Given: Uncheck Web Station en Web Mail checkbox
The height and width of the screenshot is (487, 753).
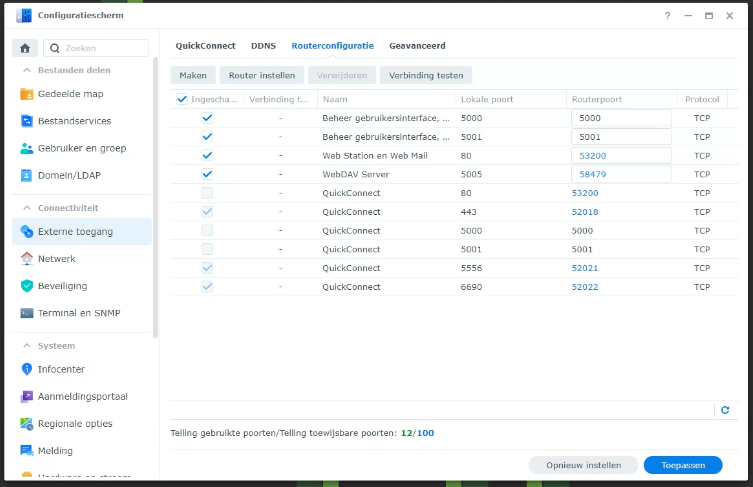Looking at the screenshot, I should pyautogui.click(x=207, y=156).
